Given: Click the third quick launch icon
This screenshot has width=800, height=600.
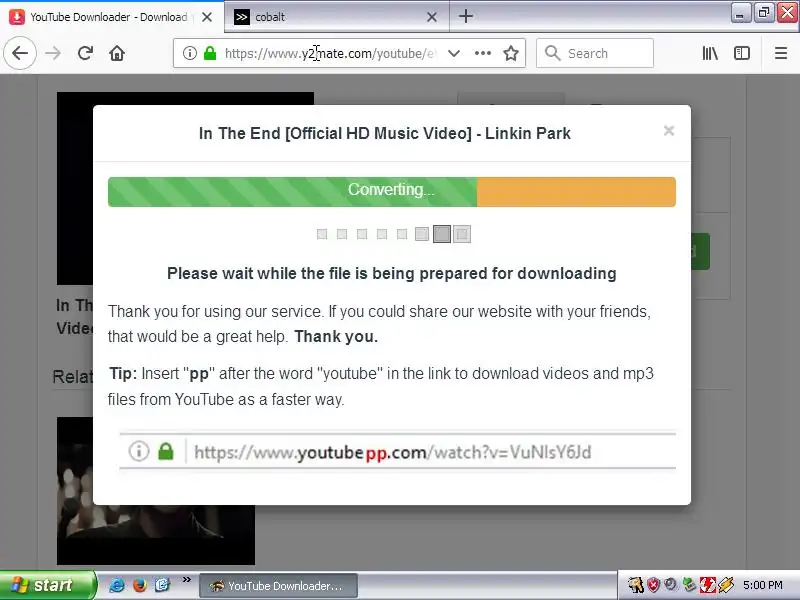Looking at the screenshot, I should [x=162, y=585].
